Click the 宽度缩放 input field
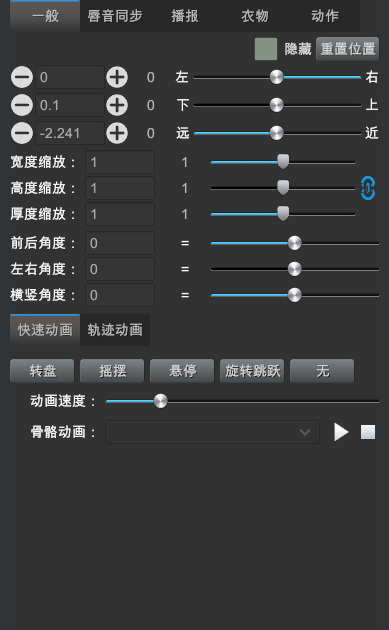 click(x=120, y=162)
